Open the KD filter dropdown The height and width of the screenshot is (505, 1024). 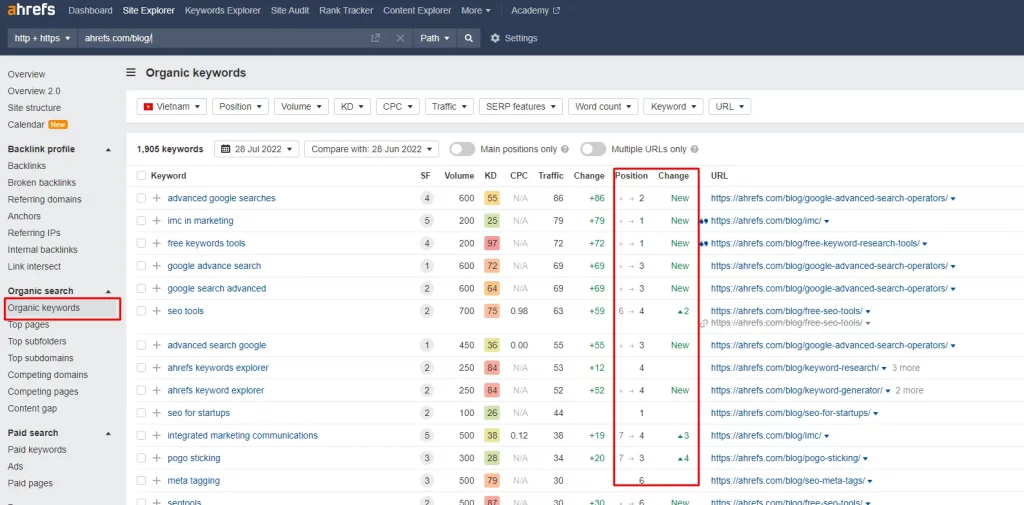click(x=353, y=106)
